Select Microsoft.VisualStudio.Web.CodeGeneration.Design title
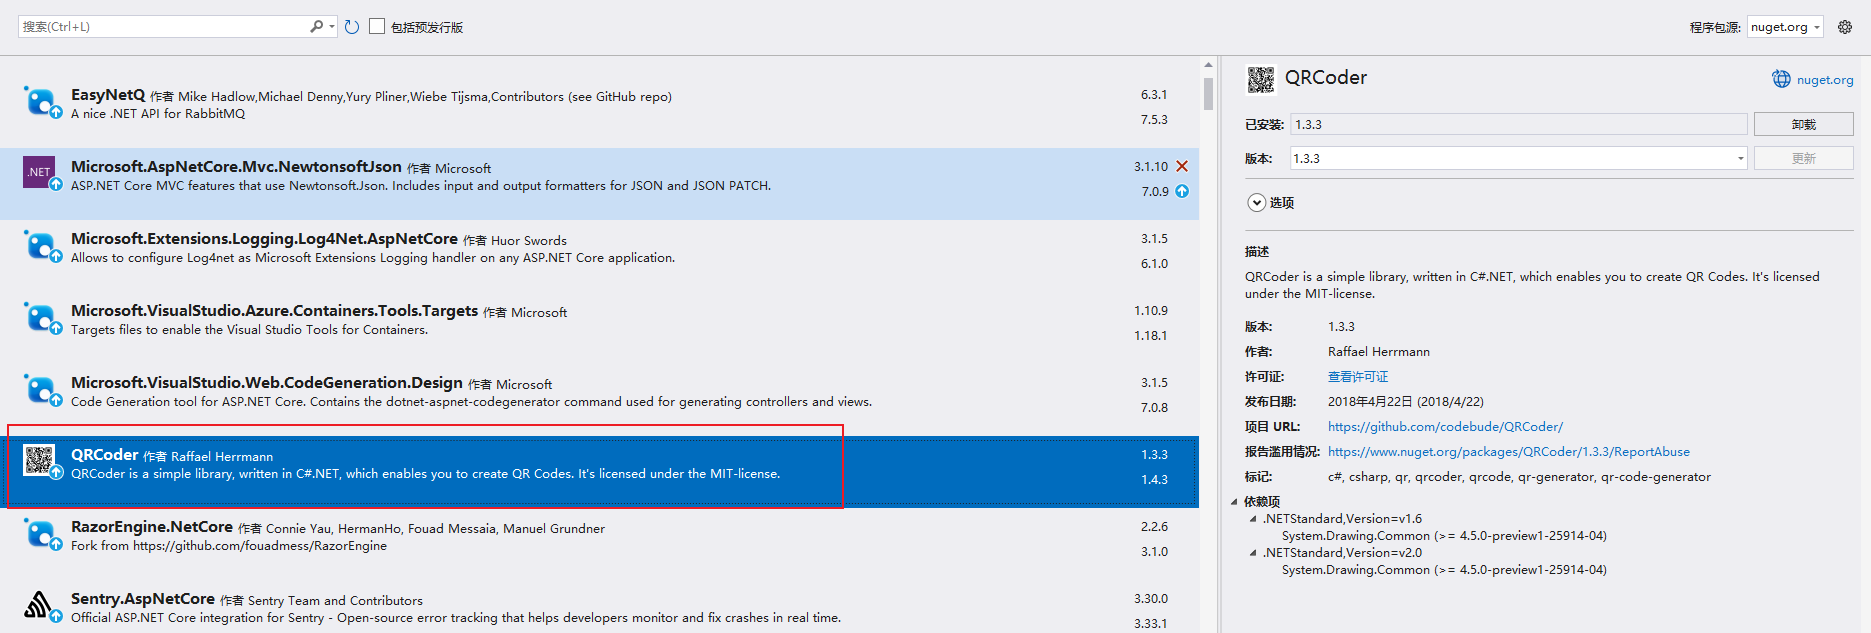The height and width of the screenshot is (633, 1871). pos(267,383)
